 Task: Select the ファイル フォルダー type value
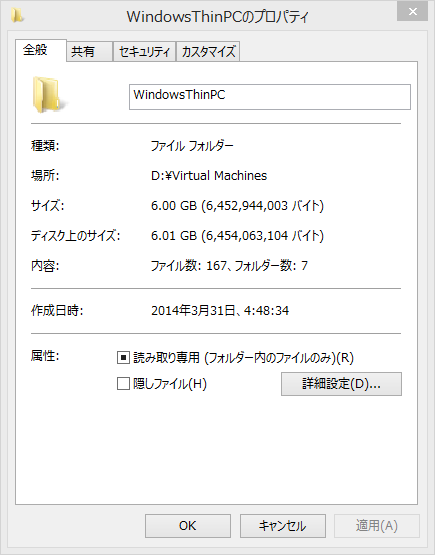pyautogui.click(x=192, y=146)
